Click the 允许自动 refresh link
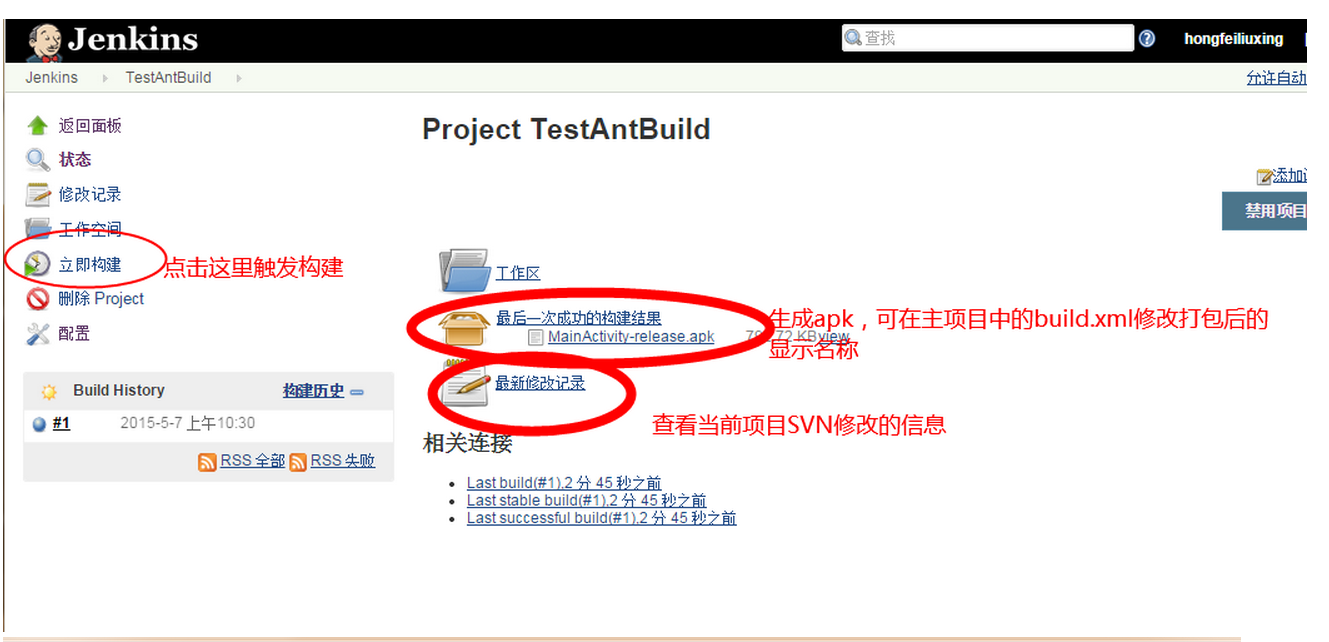This screenshot has width=1329, height=642. pos(1276,78)
